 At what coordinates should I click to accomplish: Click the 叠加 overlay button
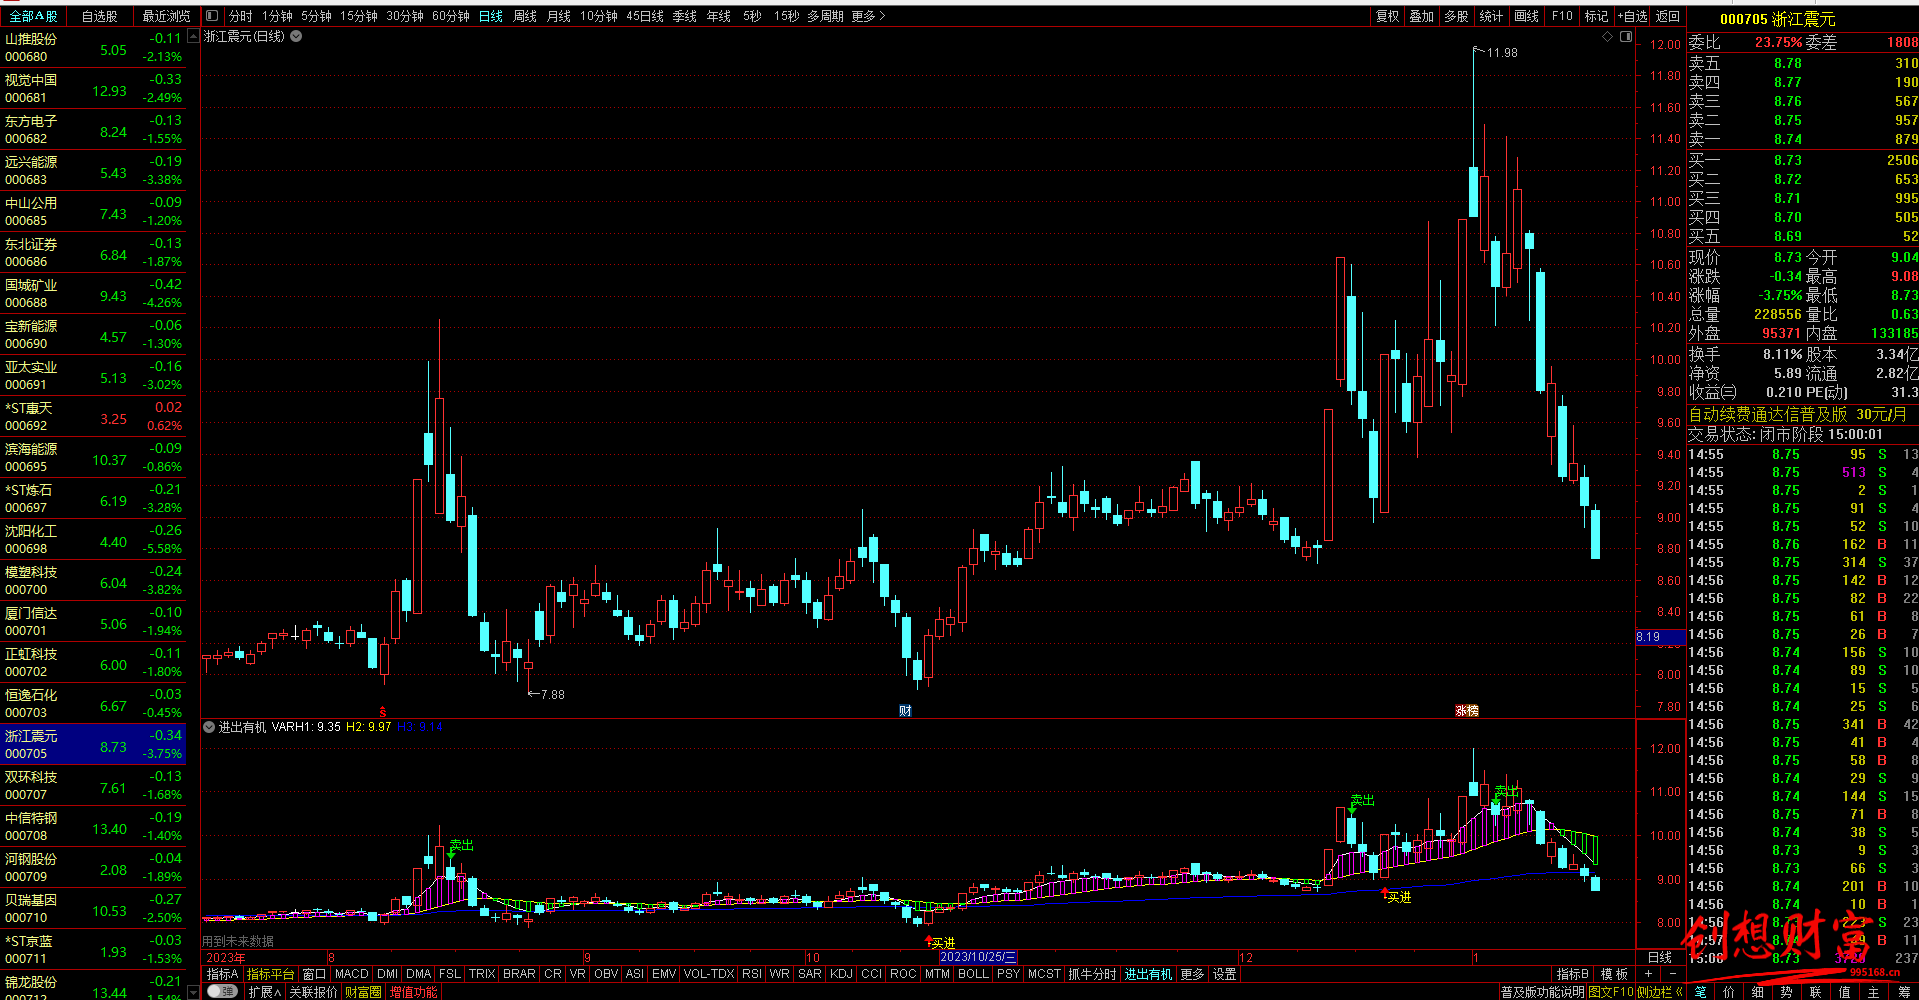pos(1421,16)
